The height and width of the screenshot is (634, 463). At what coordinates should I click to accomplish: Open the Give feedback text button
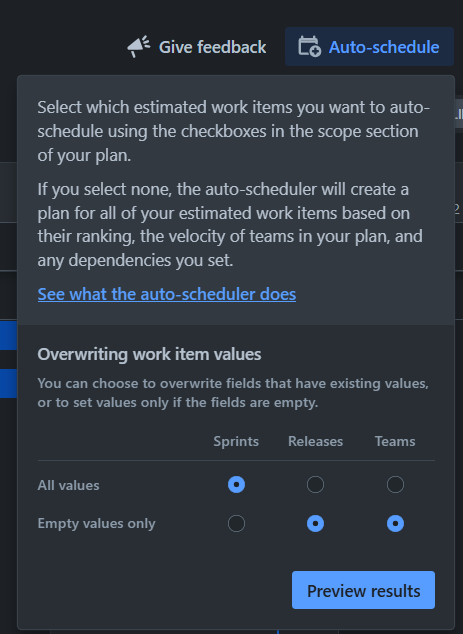pos(212,47)
